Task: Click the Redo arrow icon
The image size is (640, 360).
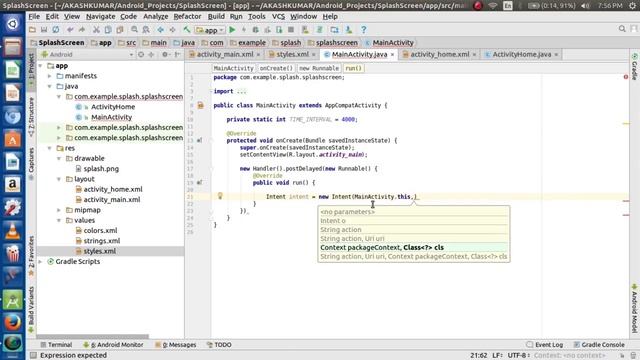Action: point(82,29)
